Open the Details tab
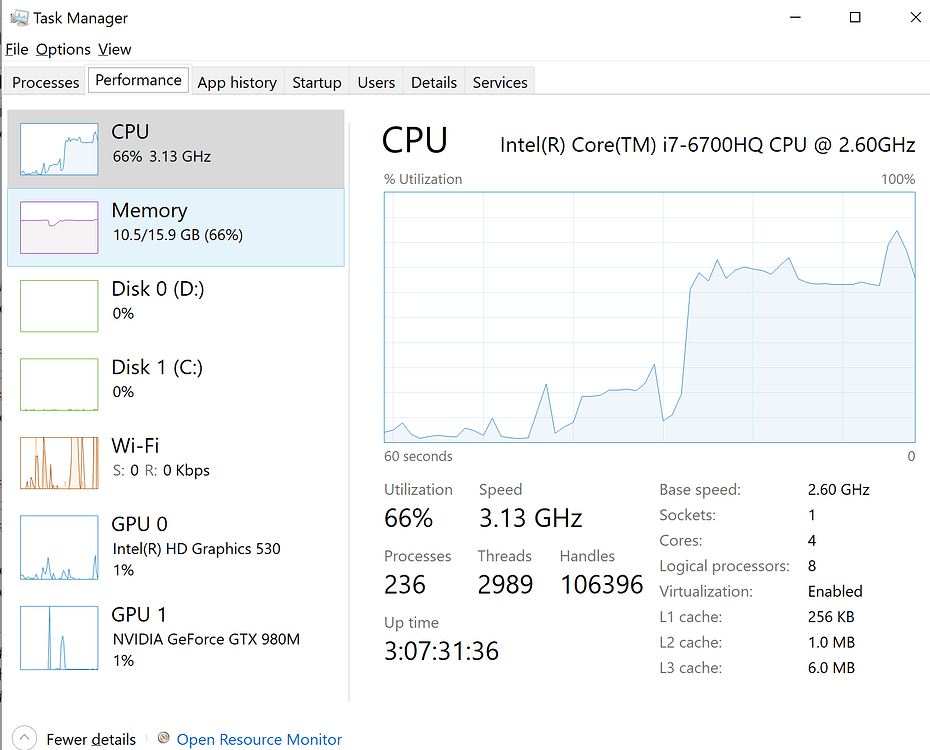 point(434,82)
